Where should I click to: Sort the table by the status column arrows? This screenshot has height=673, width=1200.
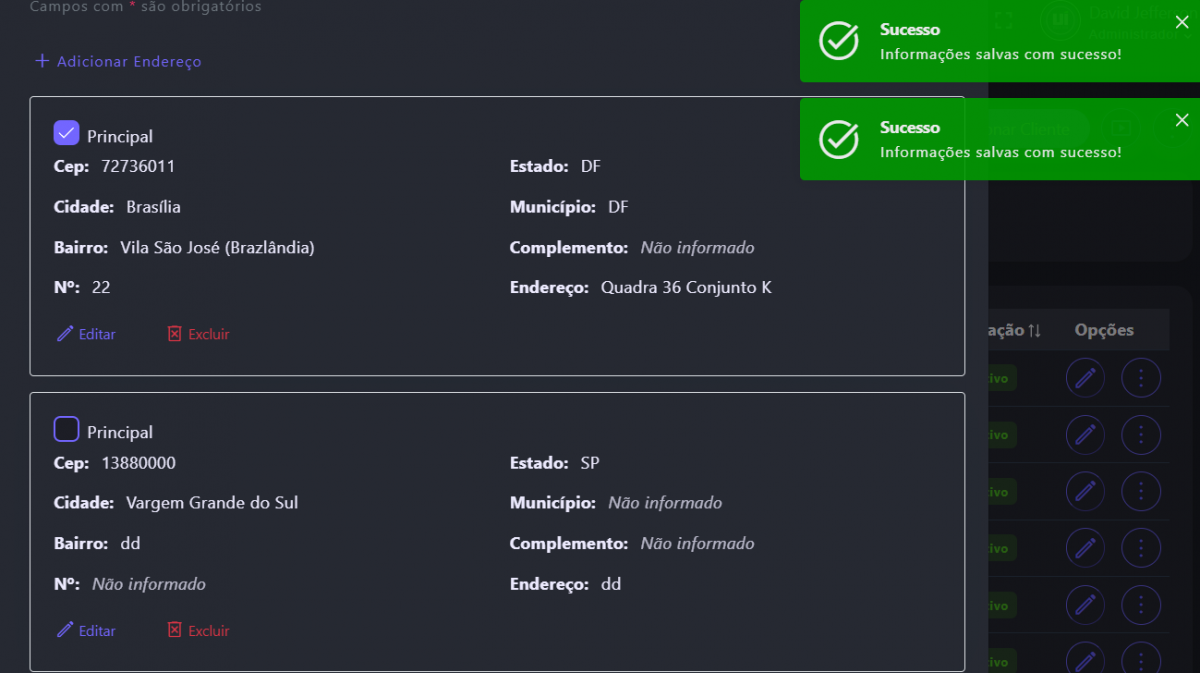coord(1034,331)
